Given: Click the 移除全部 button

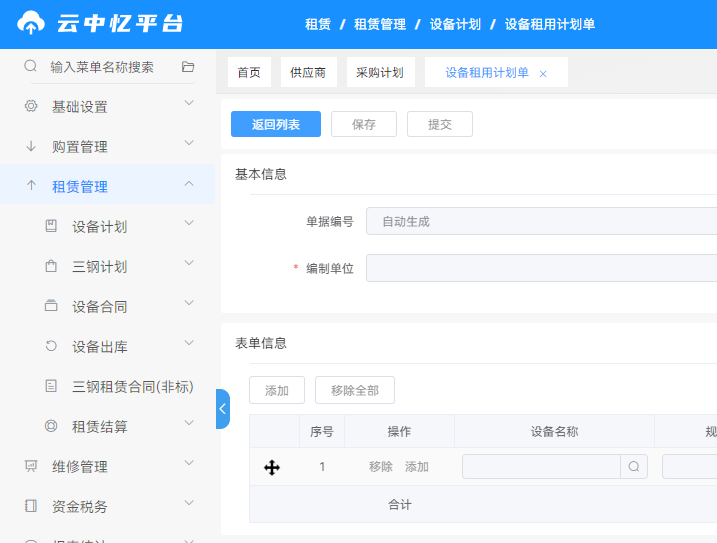Looking at the screenshot, I should (x=354, y=390).
